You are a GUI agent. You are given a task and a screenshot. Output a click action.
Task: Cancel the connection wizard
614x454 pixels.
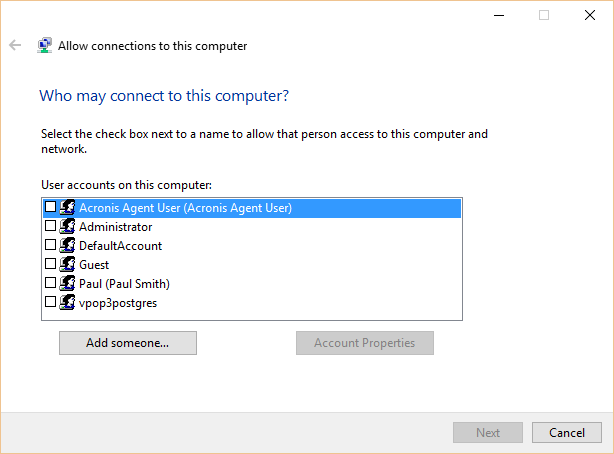click(x=567, y=432)
